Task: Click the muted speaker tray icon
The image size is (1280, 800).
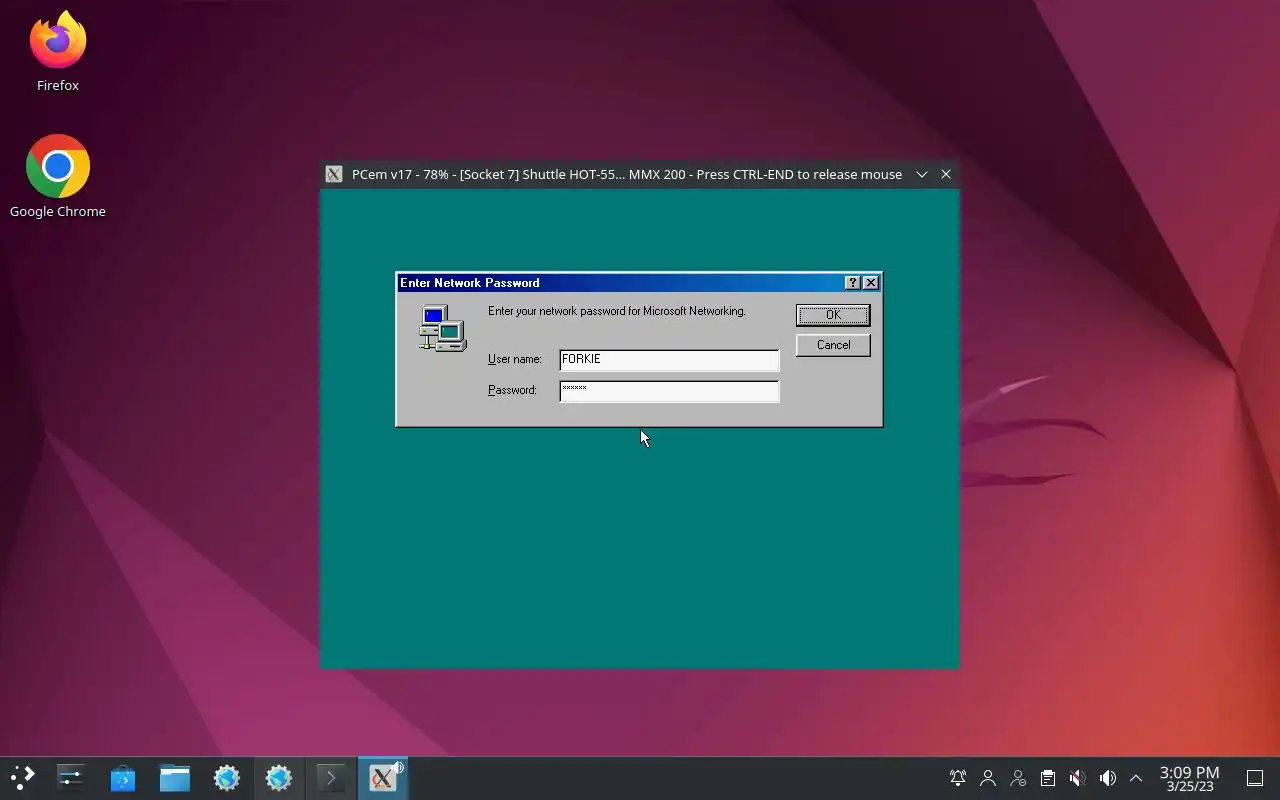Action: click(1077, 778)
